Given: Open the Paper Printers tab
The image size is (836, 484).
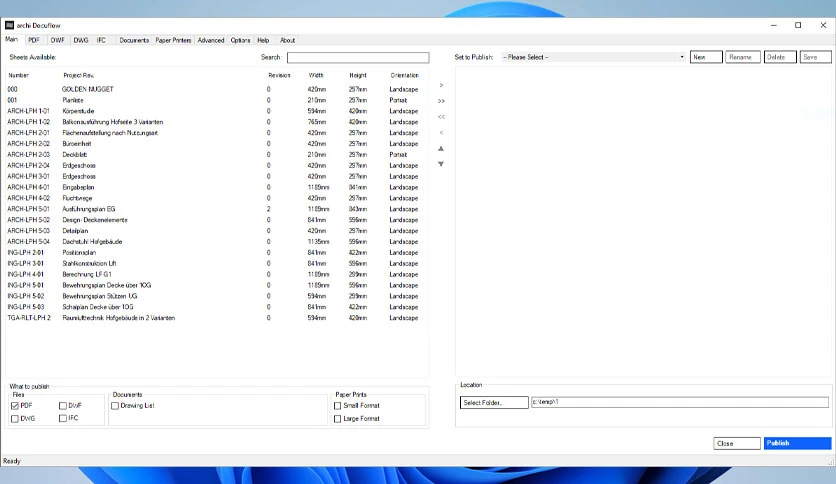Looking at the screenshot, I should coord(173,40).
